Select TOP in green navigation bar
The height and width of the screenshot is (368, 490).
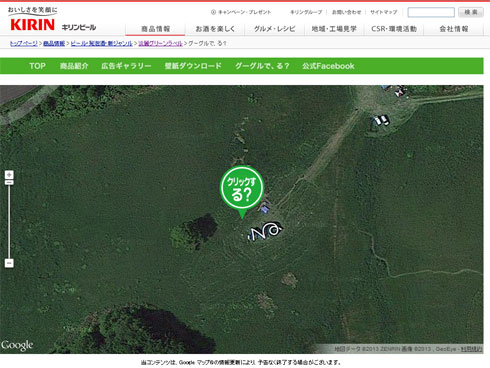coord(37,66)
